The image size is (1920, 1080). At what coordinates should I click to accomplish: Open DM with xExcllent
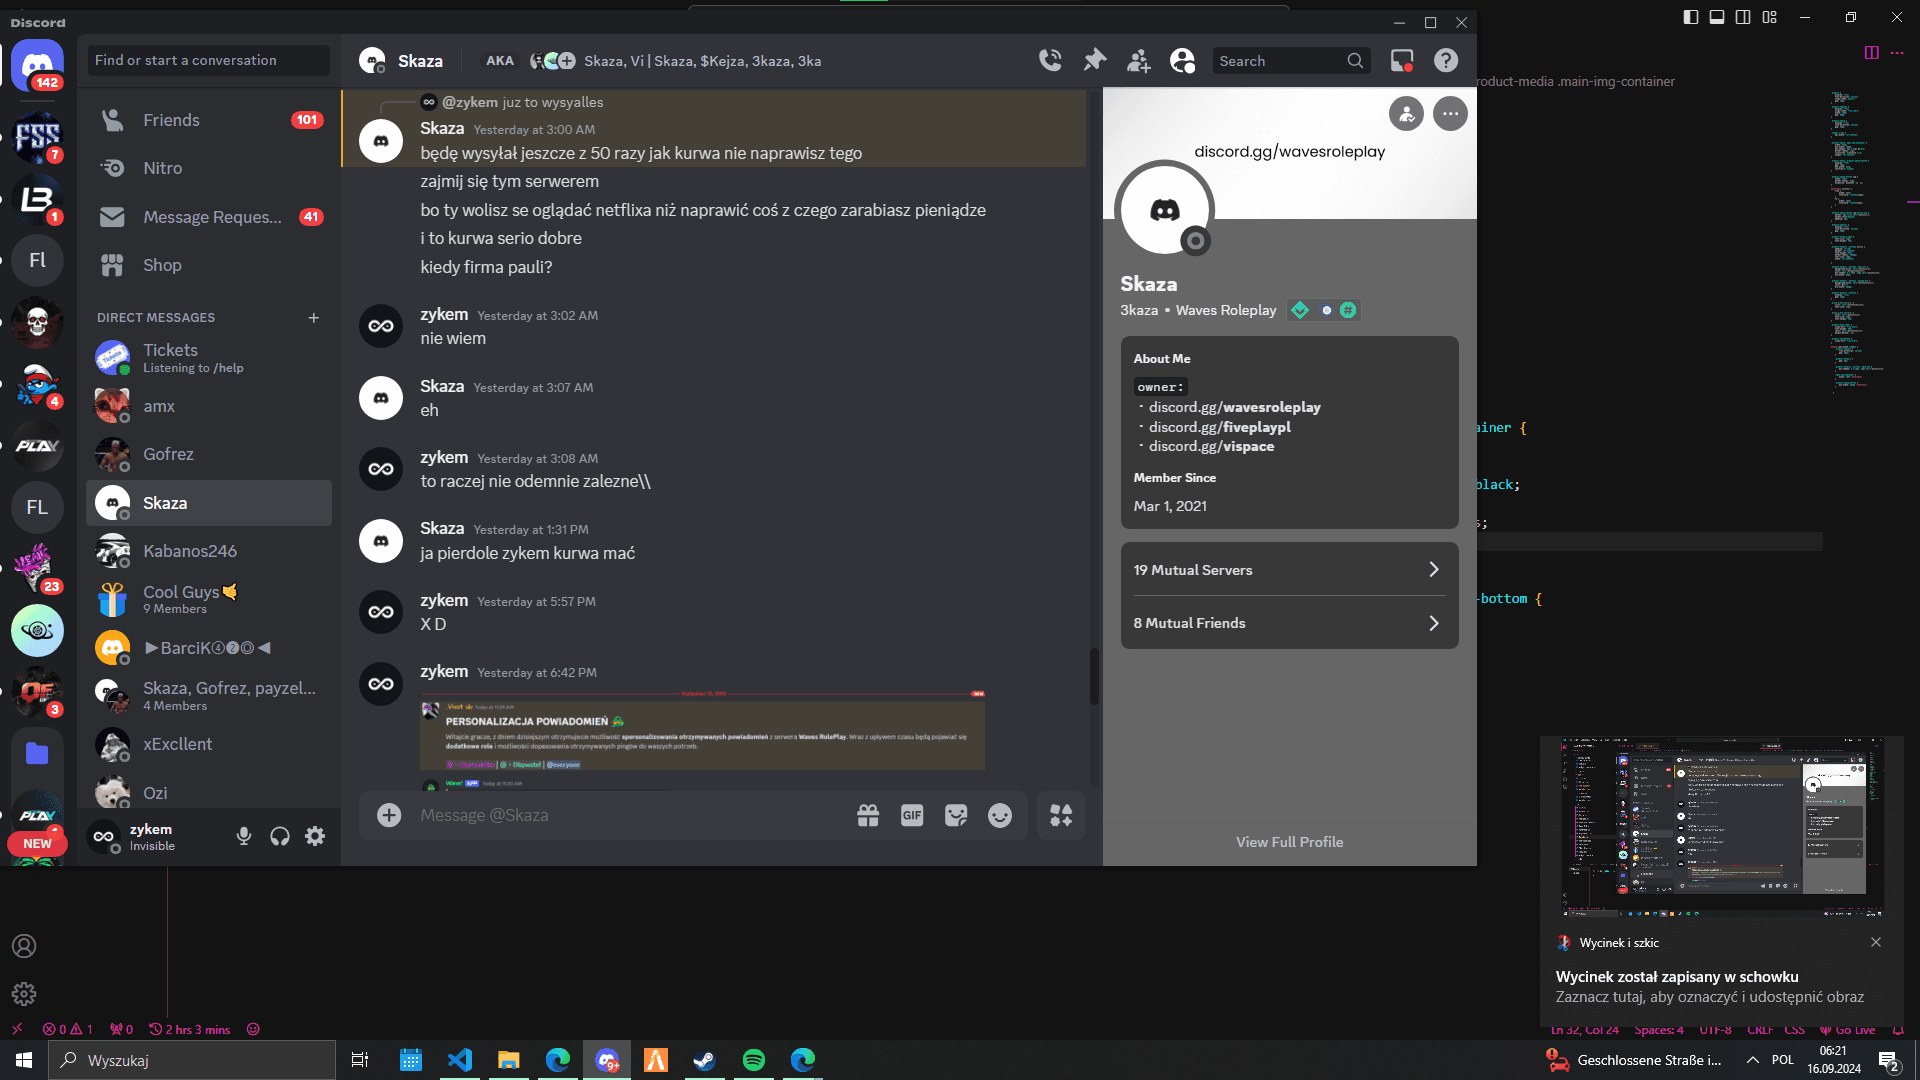tap(209, 744)
